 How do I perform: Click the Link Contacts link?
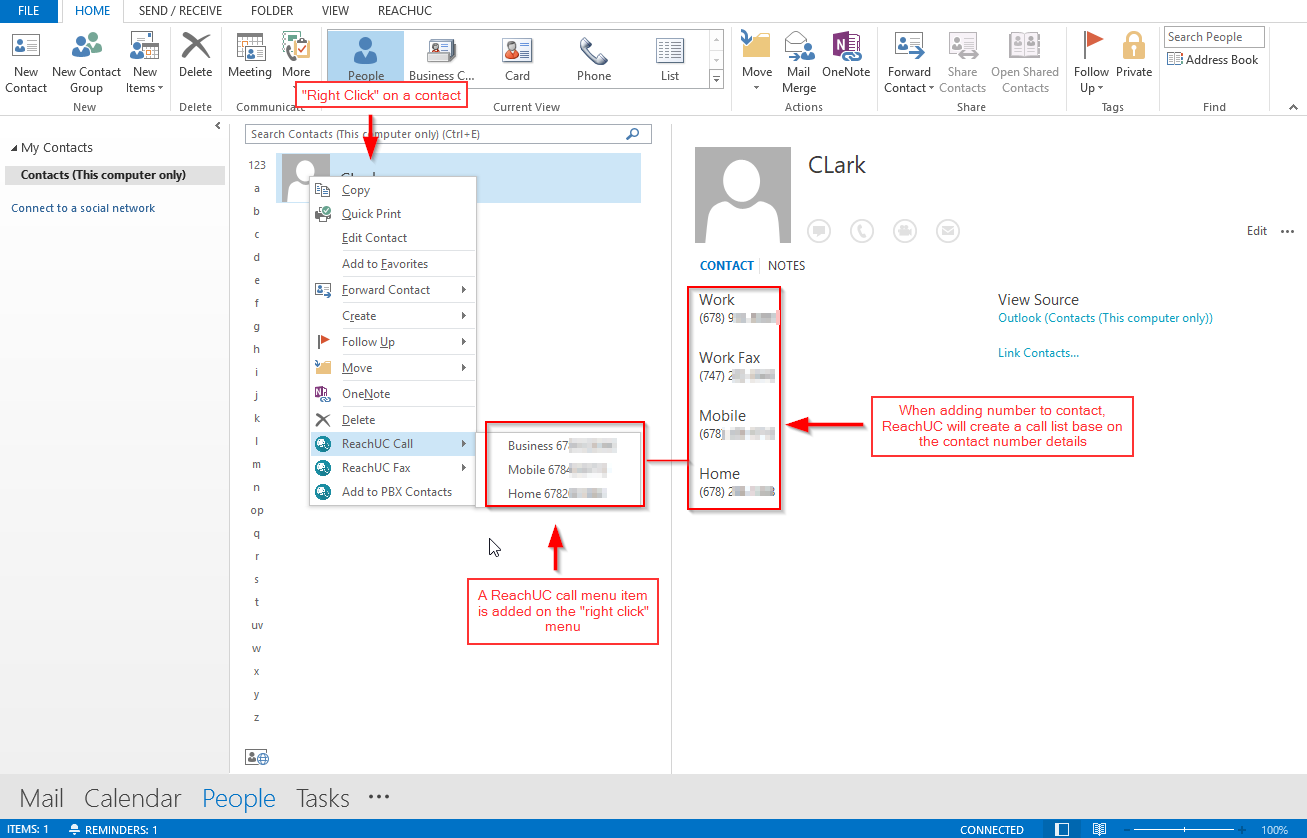(1038, 353)
